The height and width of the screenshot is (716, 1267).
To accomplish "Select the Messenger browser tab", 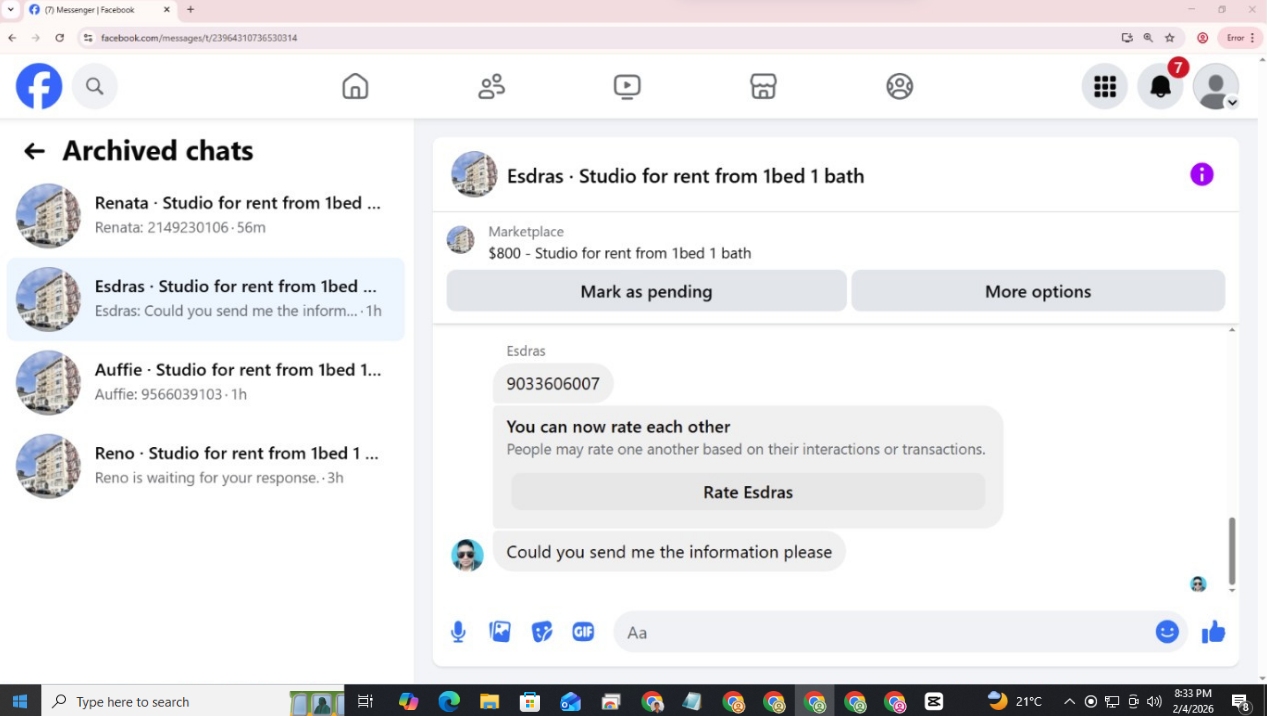I will click(98, 9).
